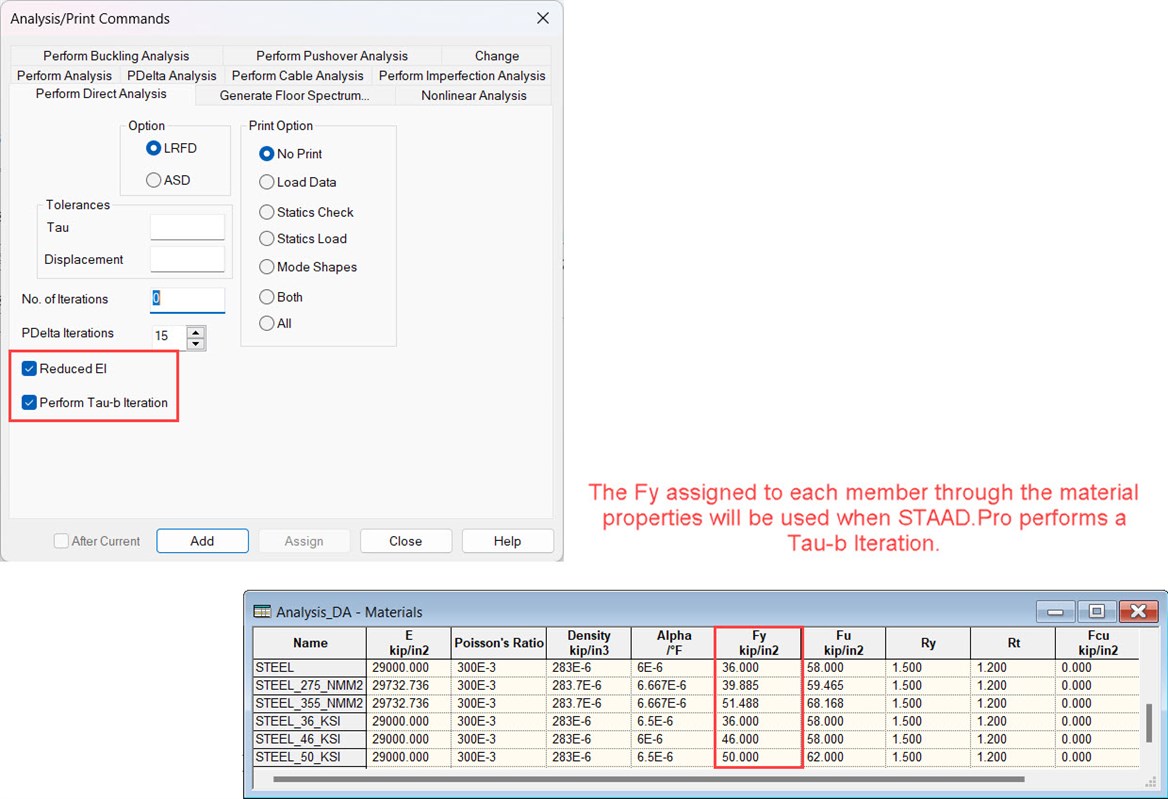1168x799 pixels.
Task: Select the Statics Check option
Action: (266, 212)
